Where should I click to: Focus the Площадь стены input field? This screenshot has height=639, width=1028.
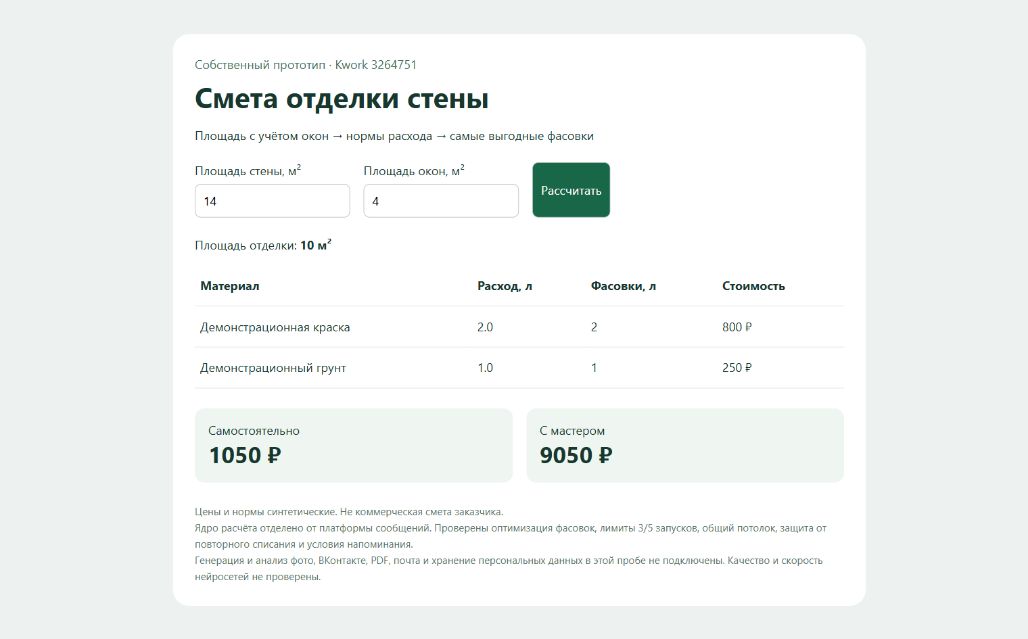(x=272, y=201)
